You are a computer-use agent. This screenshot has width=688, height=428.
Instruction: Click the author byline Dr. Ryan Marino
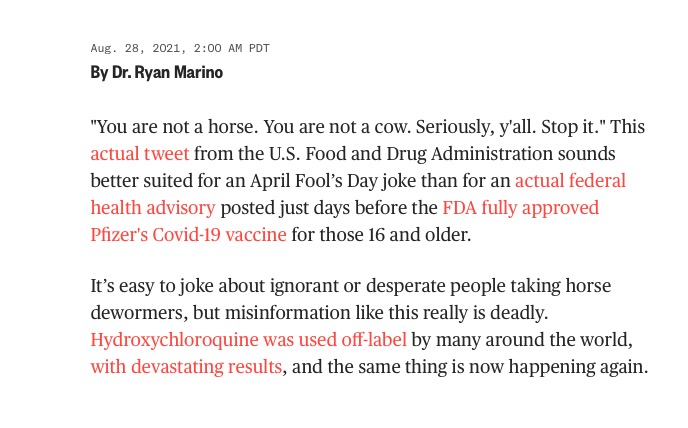157,72
